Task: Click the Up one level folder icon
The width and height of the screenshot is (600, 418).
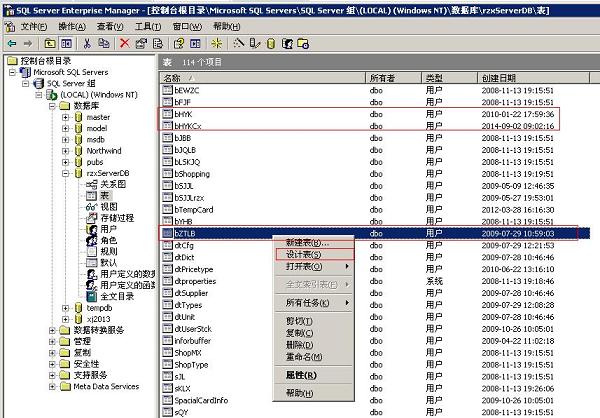Action: (x=48, y=44)
